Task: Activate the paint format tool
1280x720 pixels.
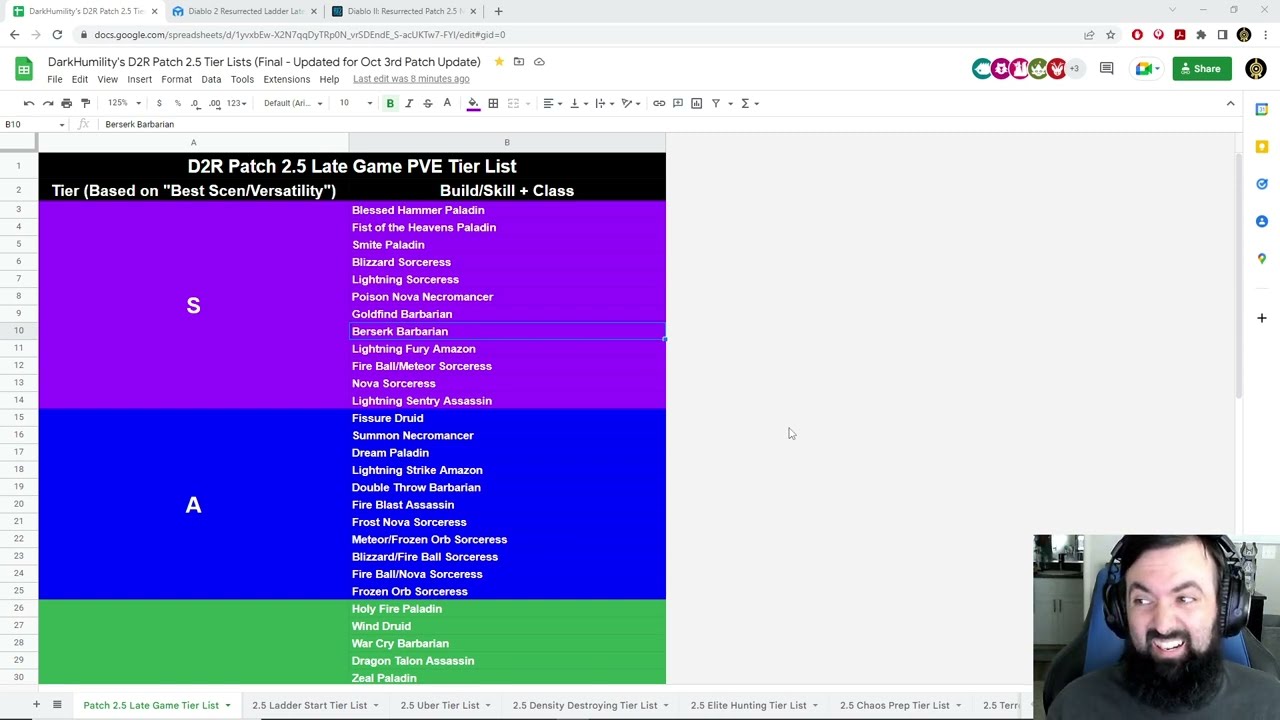Action: click(x=86, y=103)
